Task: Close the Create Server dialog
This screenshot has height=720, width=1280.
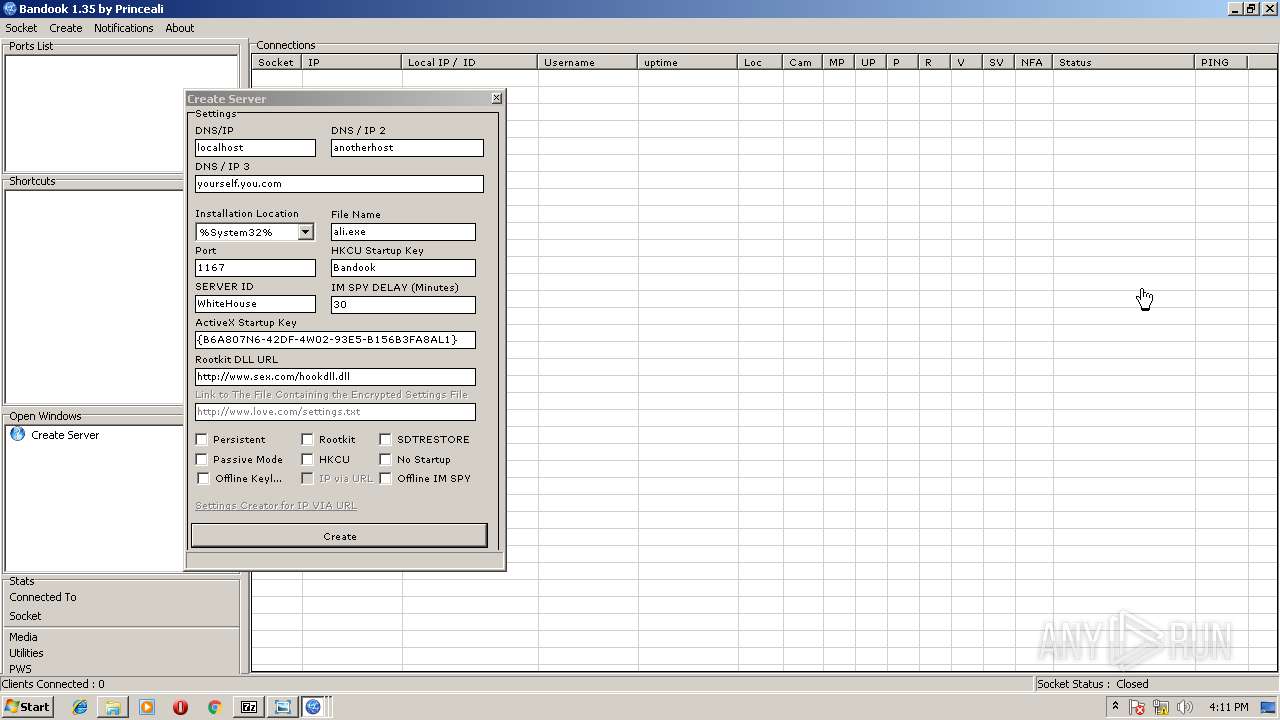Action: tap(497, 98)
